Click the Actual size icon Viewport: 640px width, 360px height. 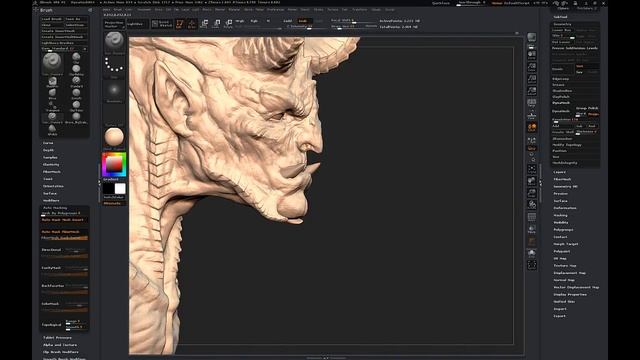(531, 79)
